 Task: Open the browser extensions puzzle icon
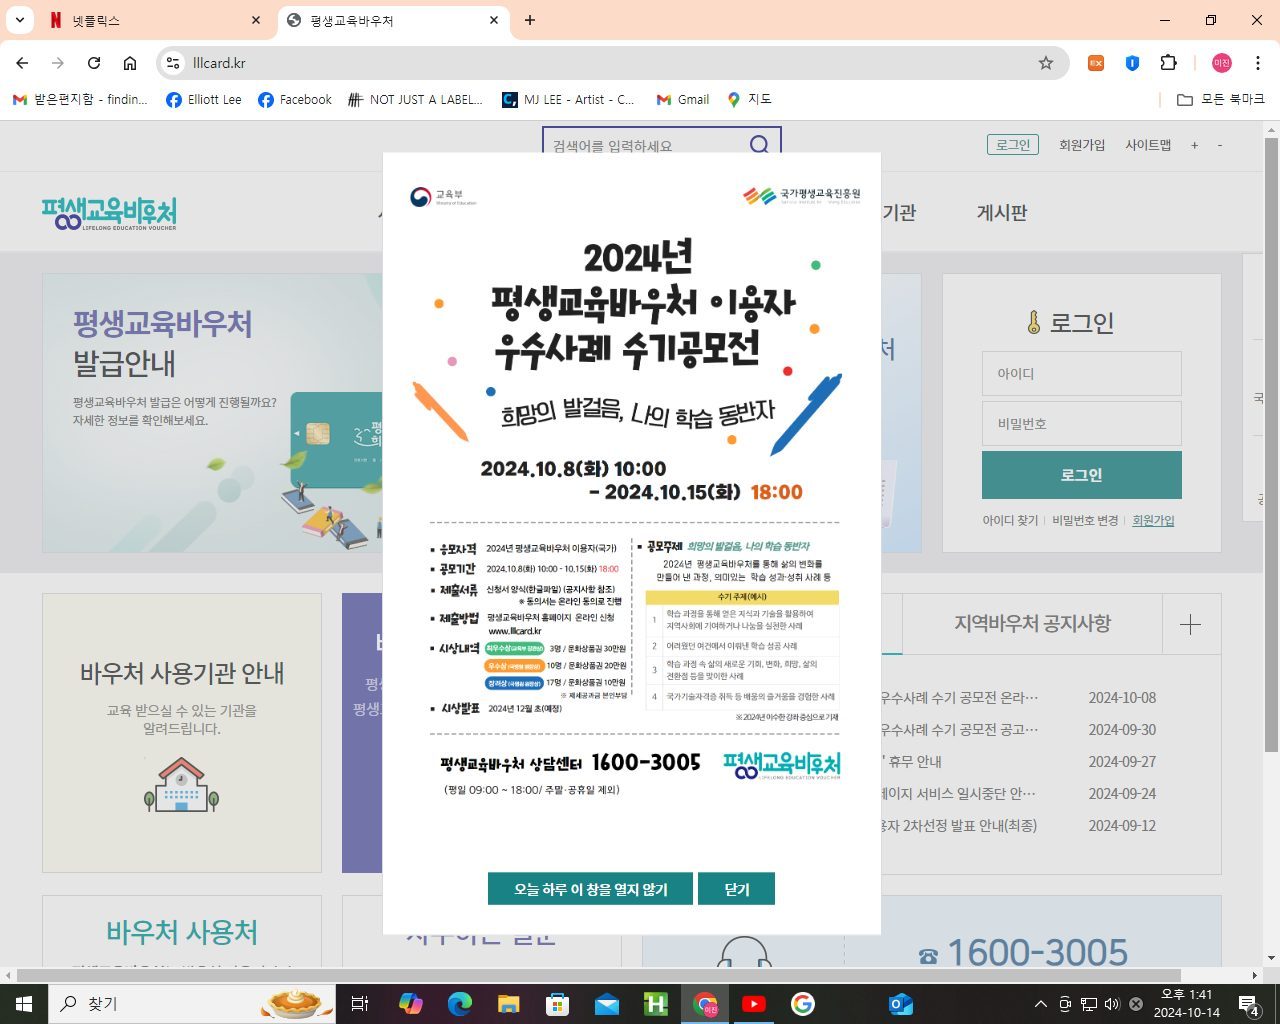1168,63
